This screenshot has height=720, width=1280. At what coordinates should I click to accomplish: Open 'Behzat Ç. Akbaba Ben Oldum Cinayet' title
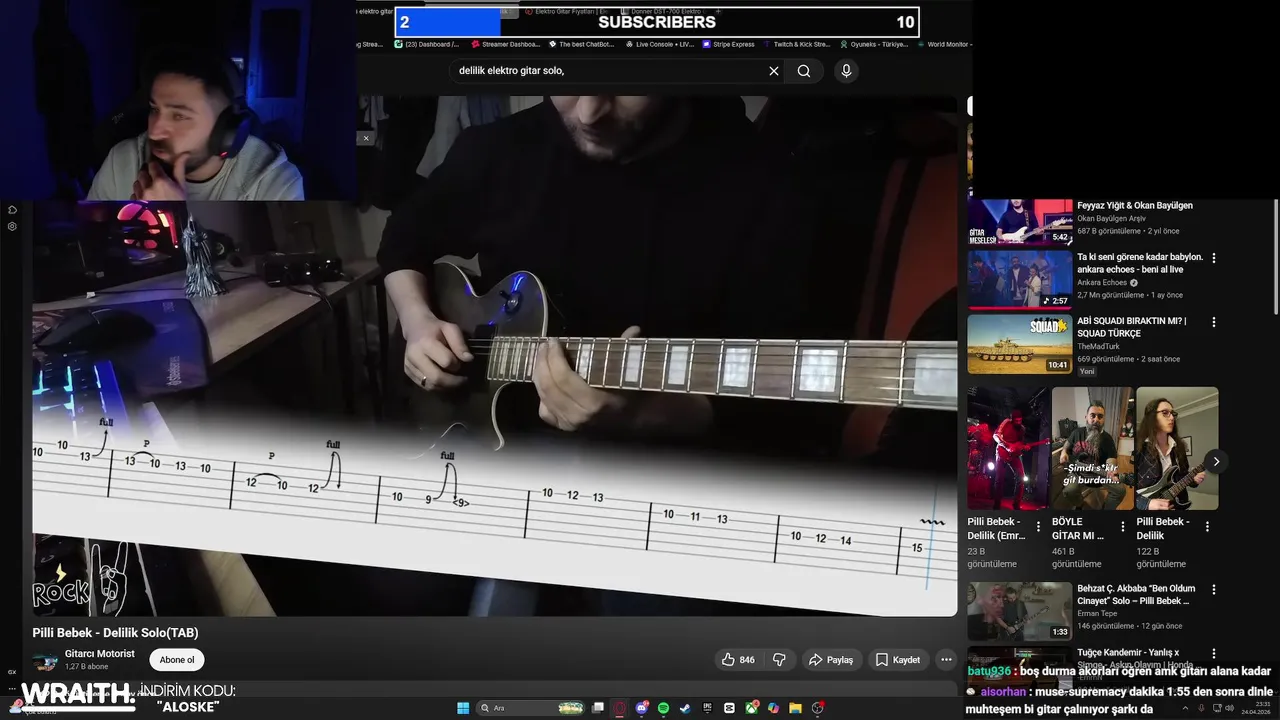(1136, 595)
